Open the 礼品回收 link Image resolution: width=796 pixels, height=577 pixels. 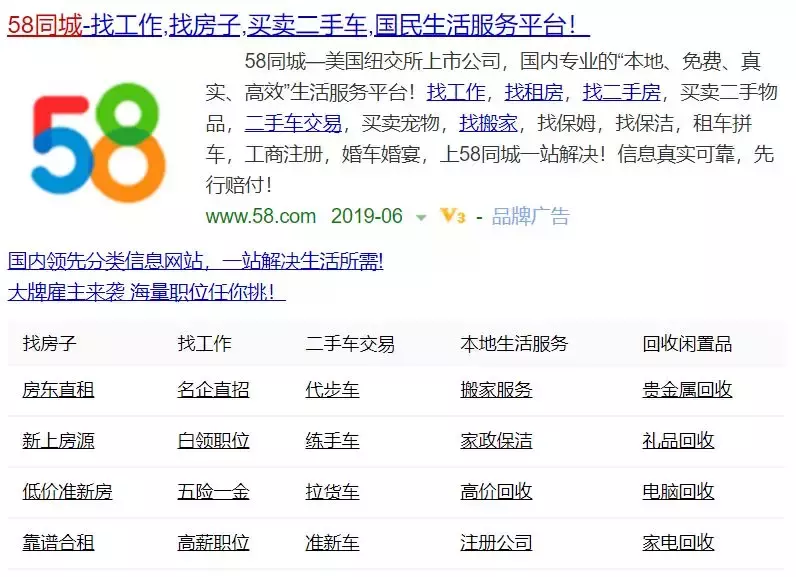678,440
